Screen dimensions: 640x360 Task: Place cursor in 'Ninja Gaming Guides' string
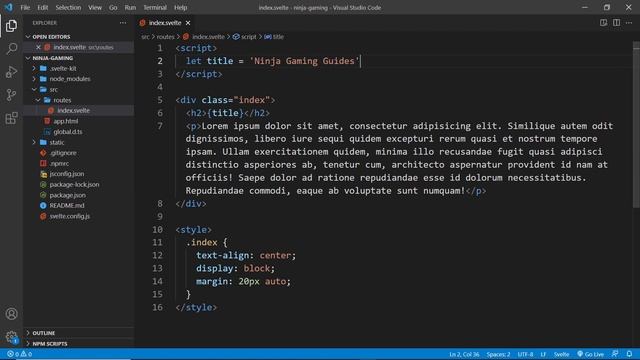click(x=304, y=61)
